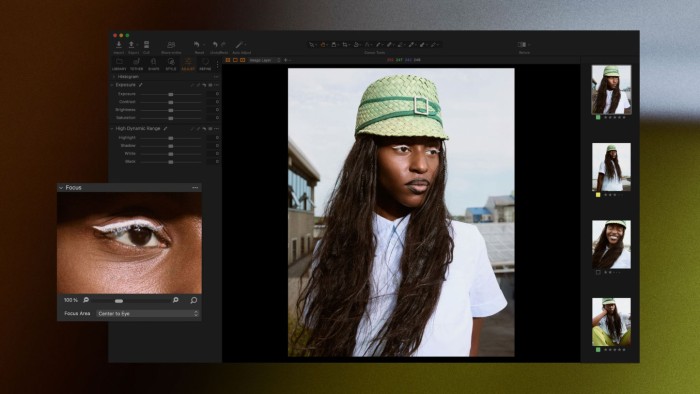
Task: Click the Before/after view icon
Action: coord(521,45)
